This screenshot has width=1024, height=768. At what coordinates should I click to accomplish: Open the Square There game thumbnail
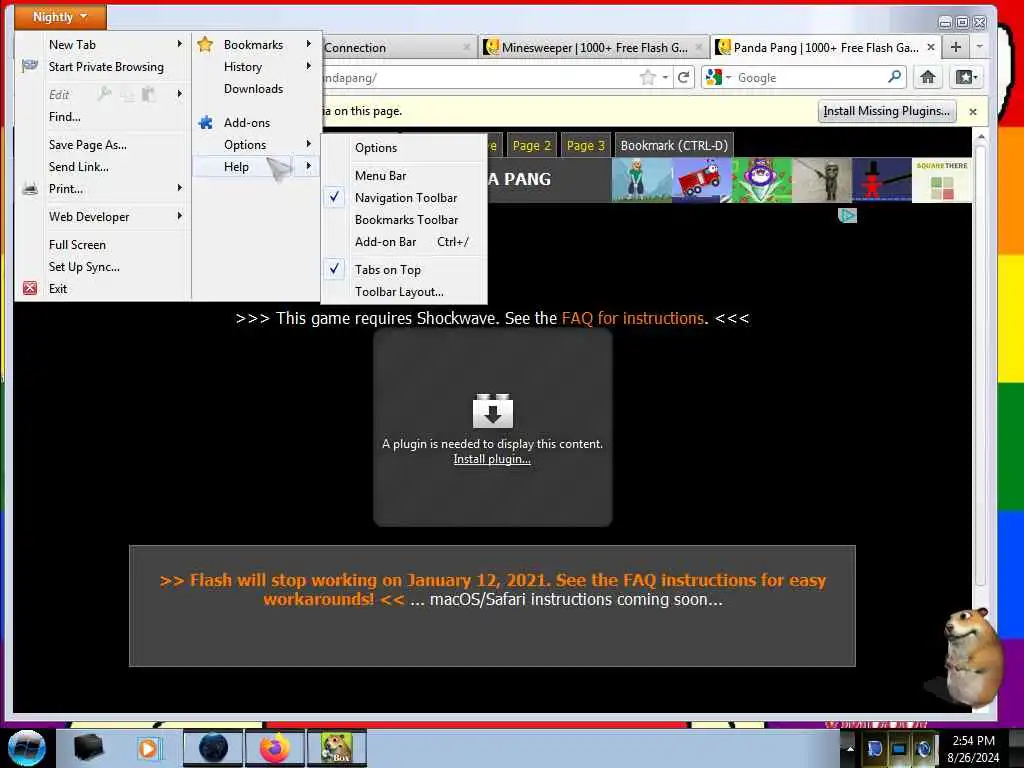[x=942, y=180]
